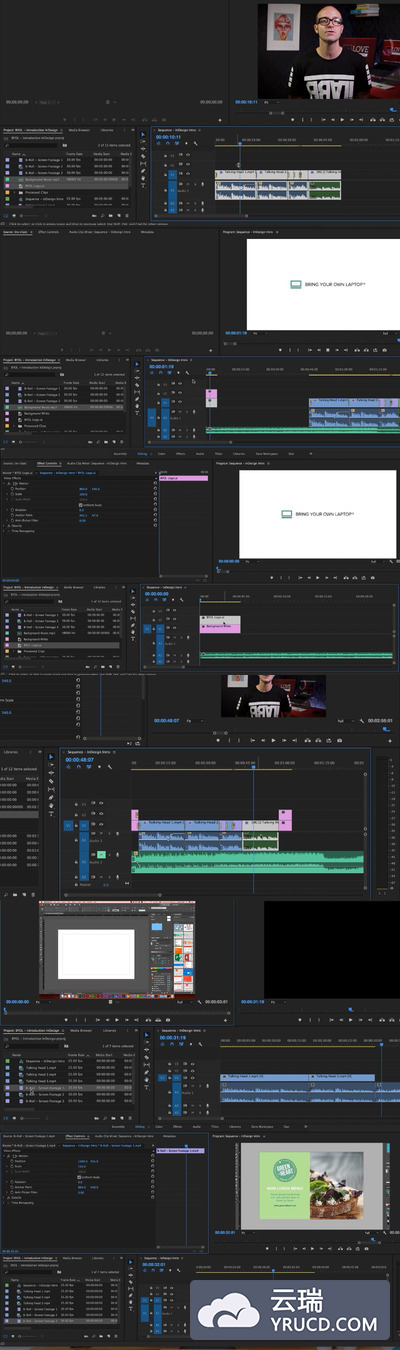Screen dimensions: 400x1350
Task: Click the 00:00:48:07 timecode in the timeline panel
Action: 80,759
